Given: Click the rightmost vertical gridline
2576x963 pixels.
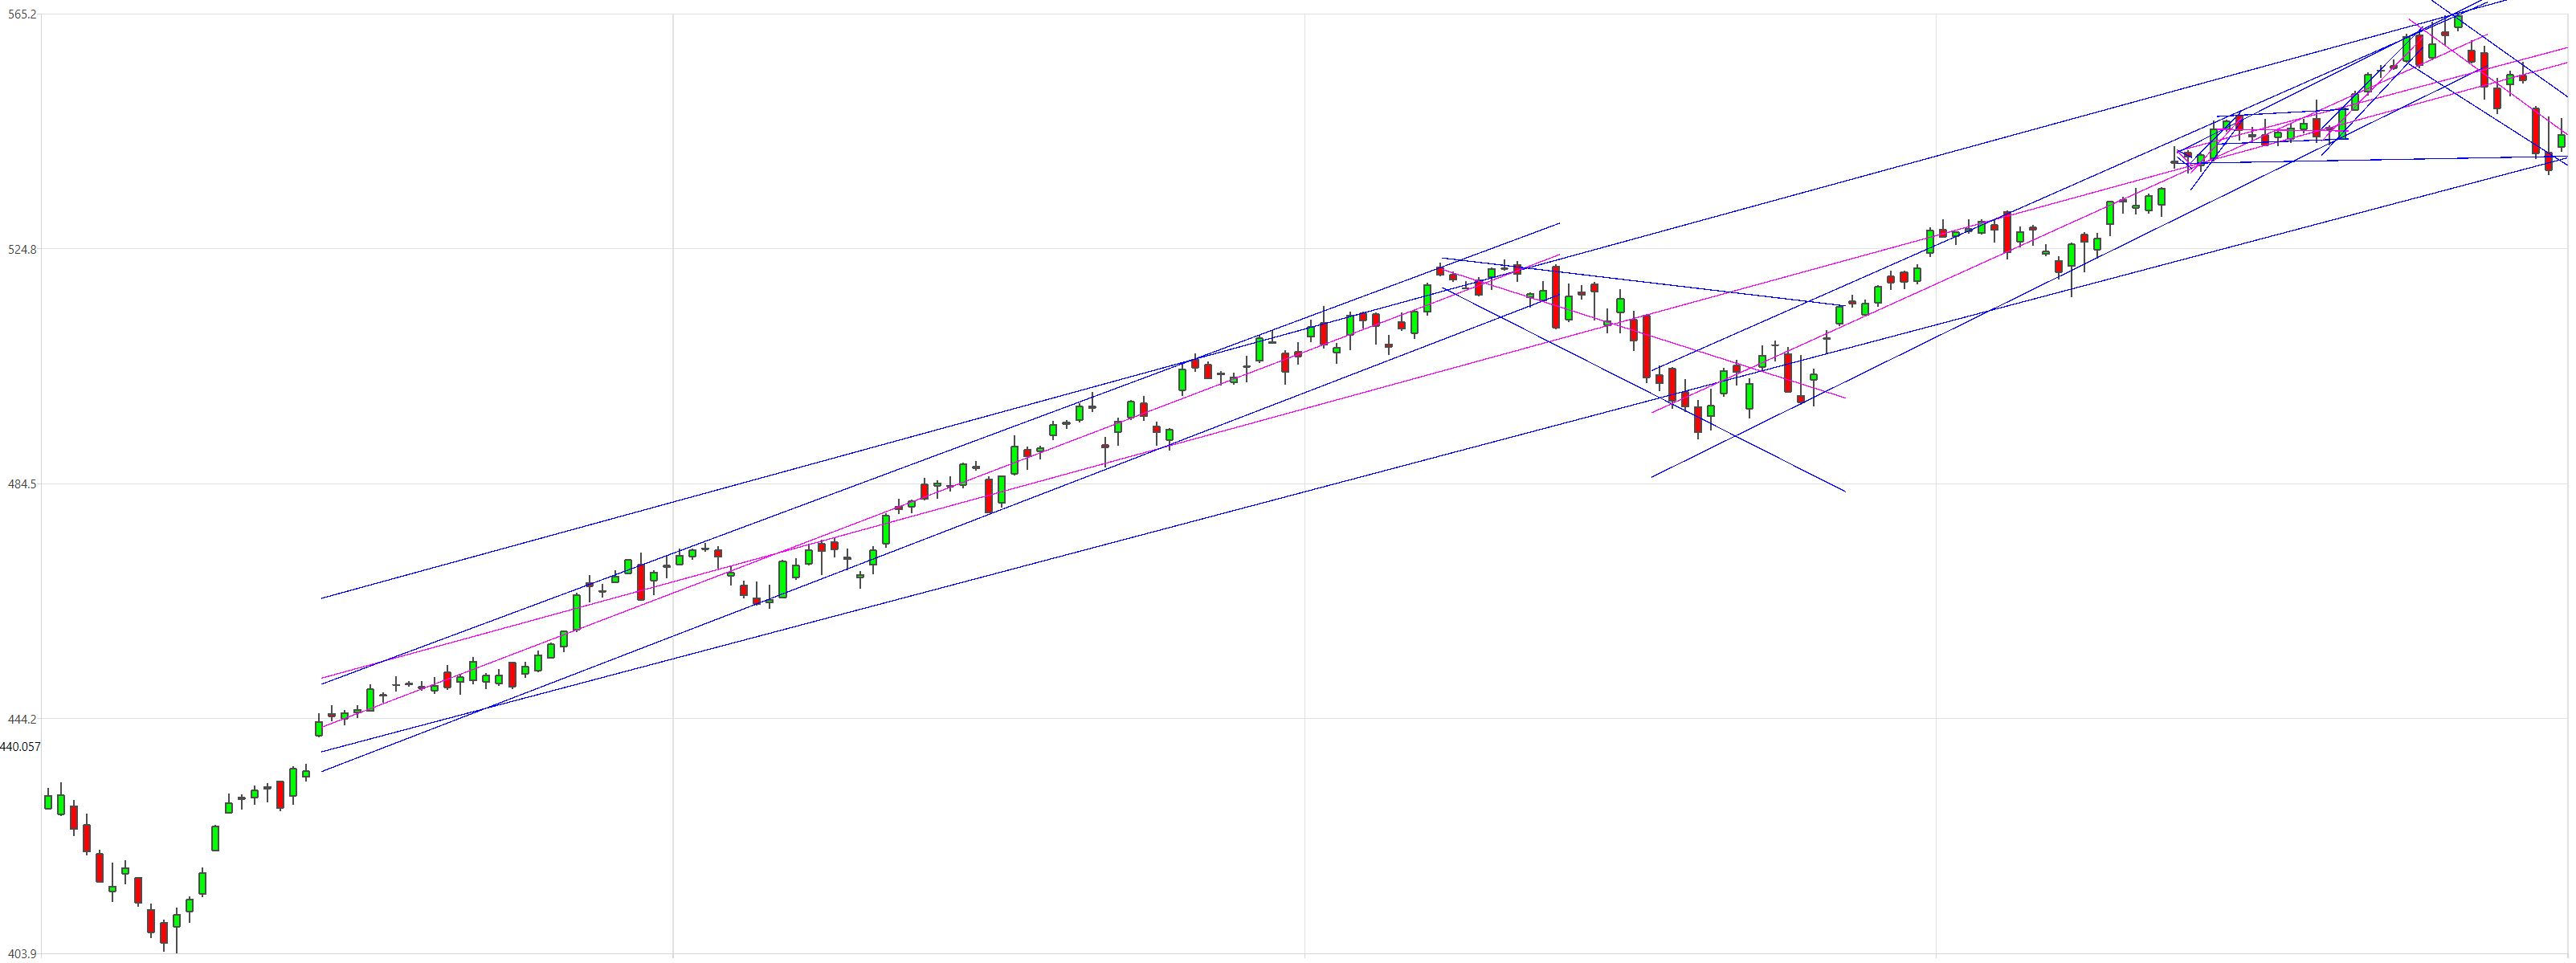Looking at the screenshot, I should click(x=1936, y=485).
